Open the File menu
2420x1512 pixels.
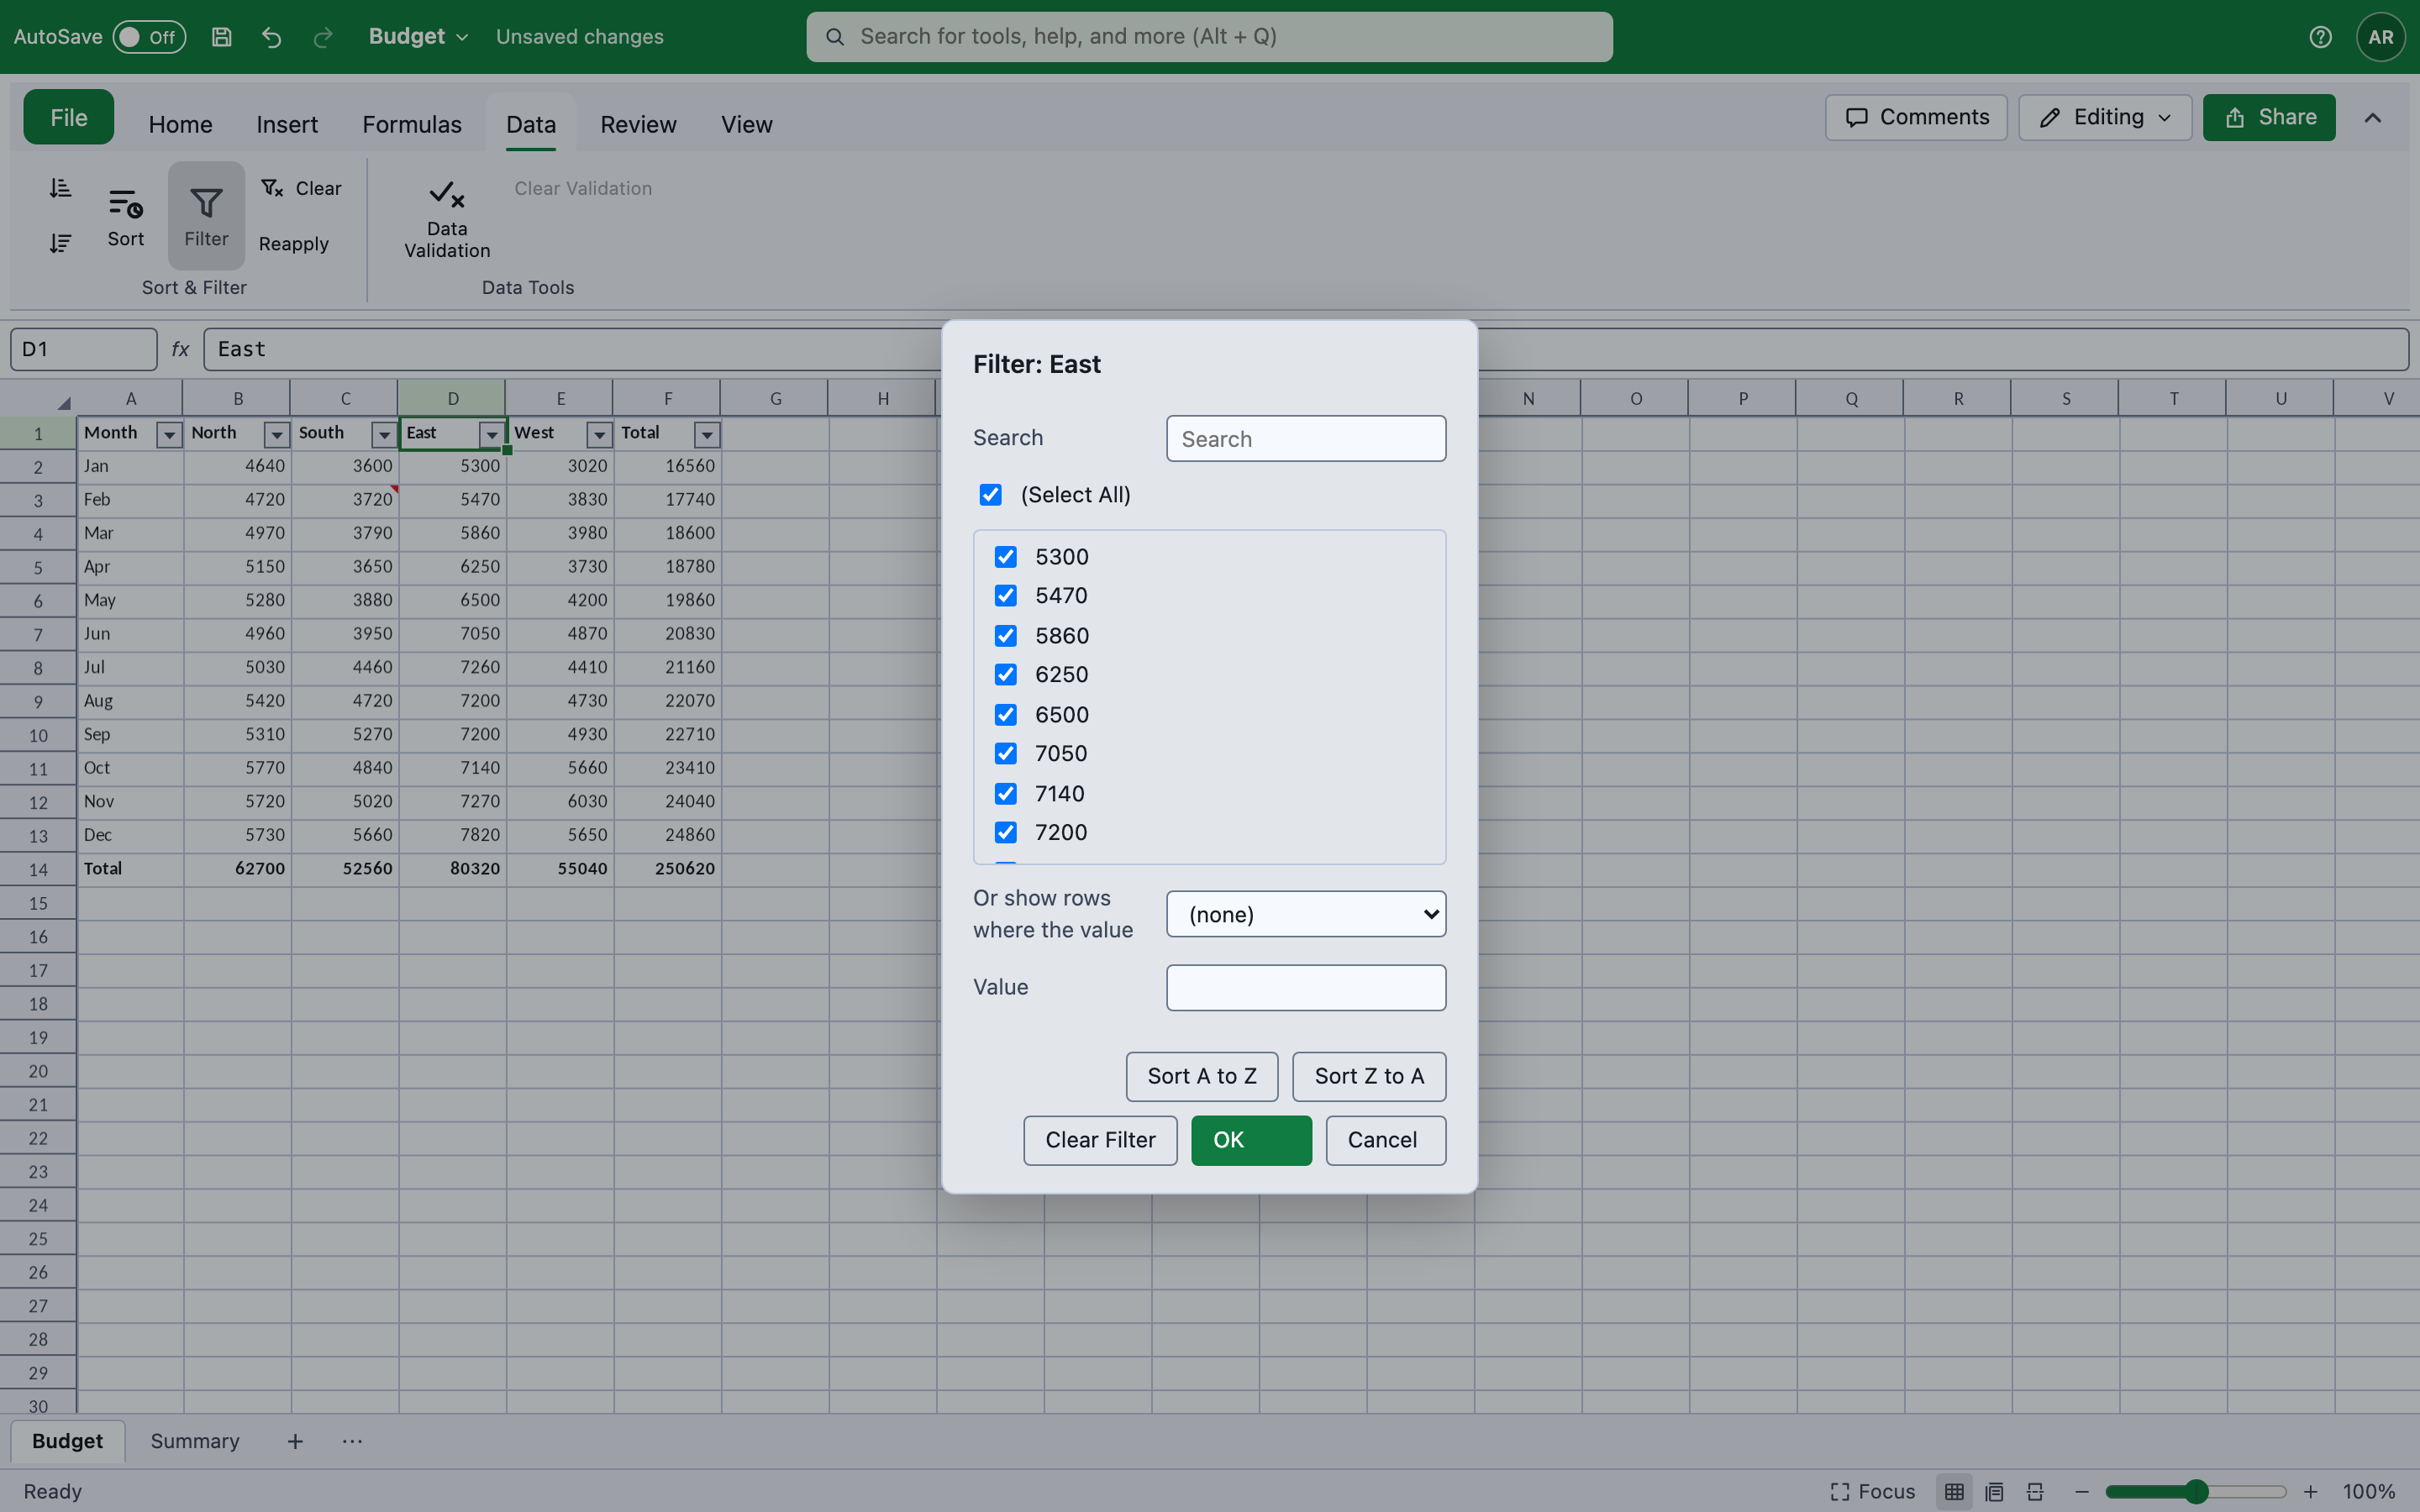pyautogui.click(x=68, y=118)
